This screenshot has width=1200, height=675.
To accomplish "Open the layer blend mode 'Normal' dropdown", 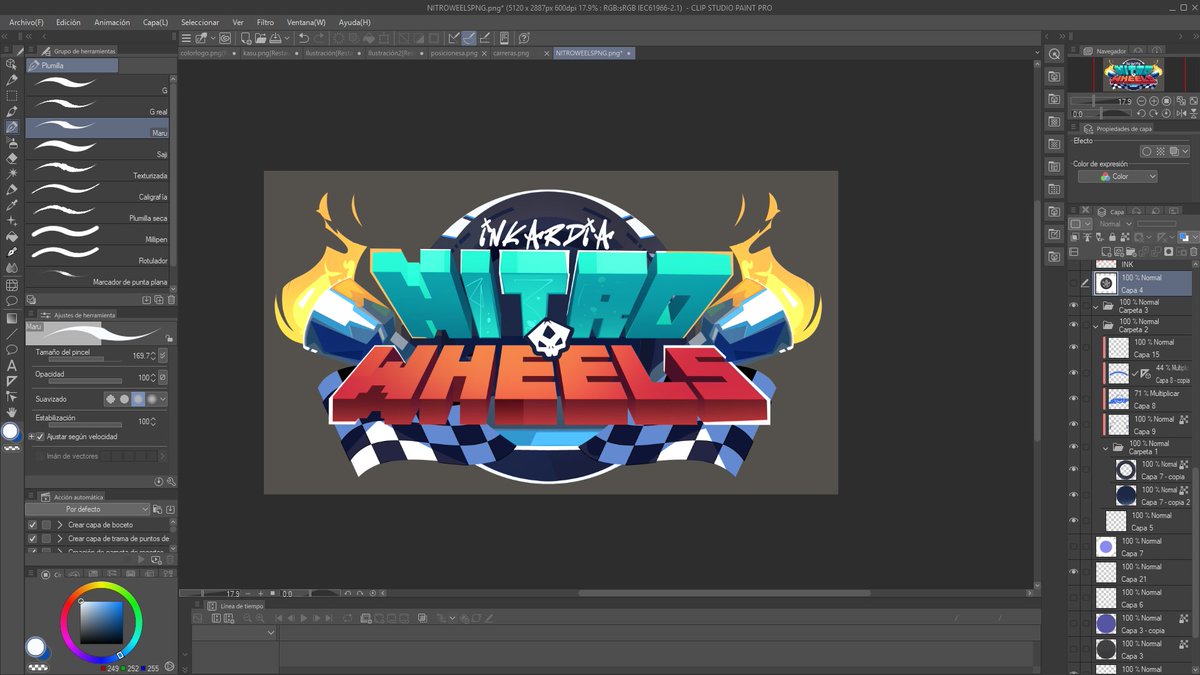I will click(1116, 224).
